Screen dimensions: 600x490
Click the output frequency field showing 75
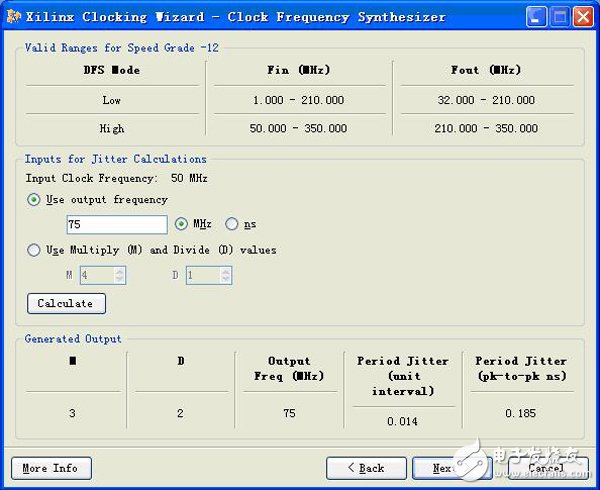[116, 225]
